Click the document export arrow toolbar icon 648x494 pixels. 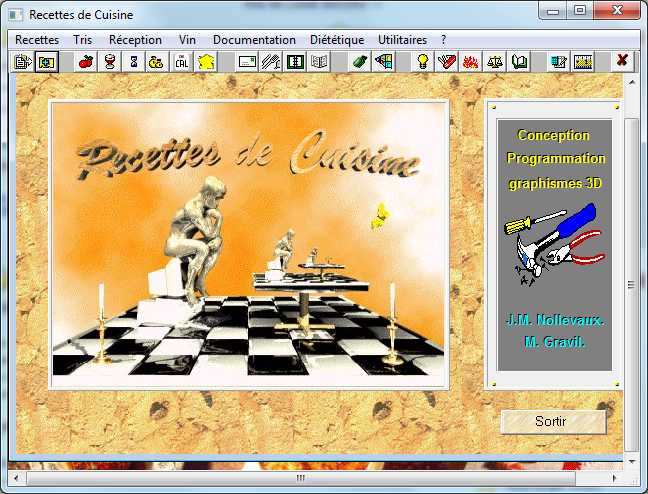[23, 62]
